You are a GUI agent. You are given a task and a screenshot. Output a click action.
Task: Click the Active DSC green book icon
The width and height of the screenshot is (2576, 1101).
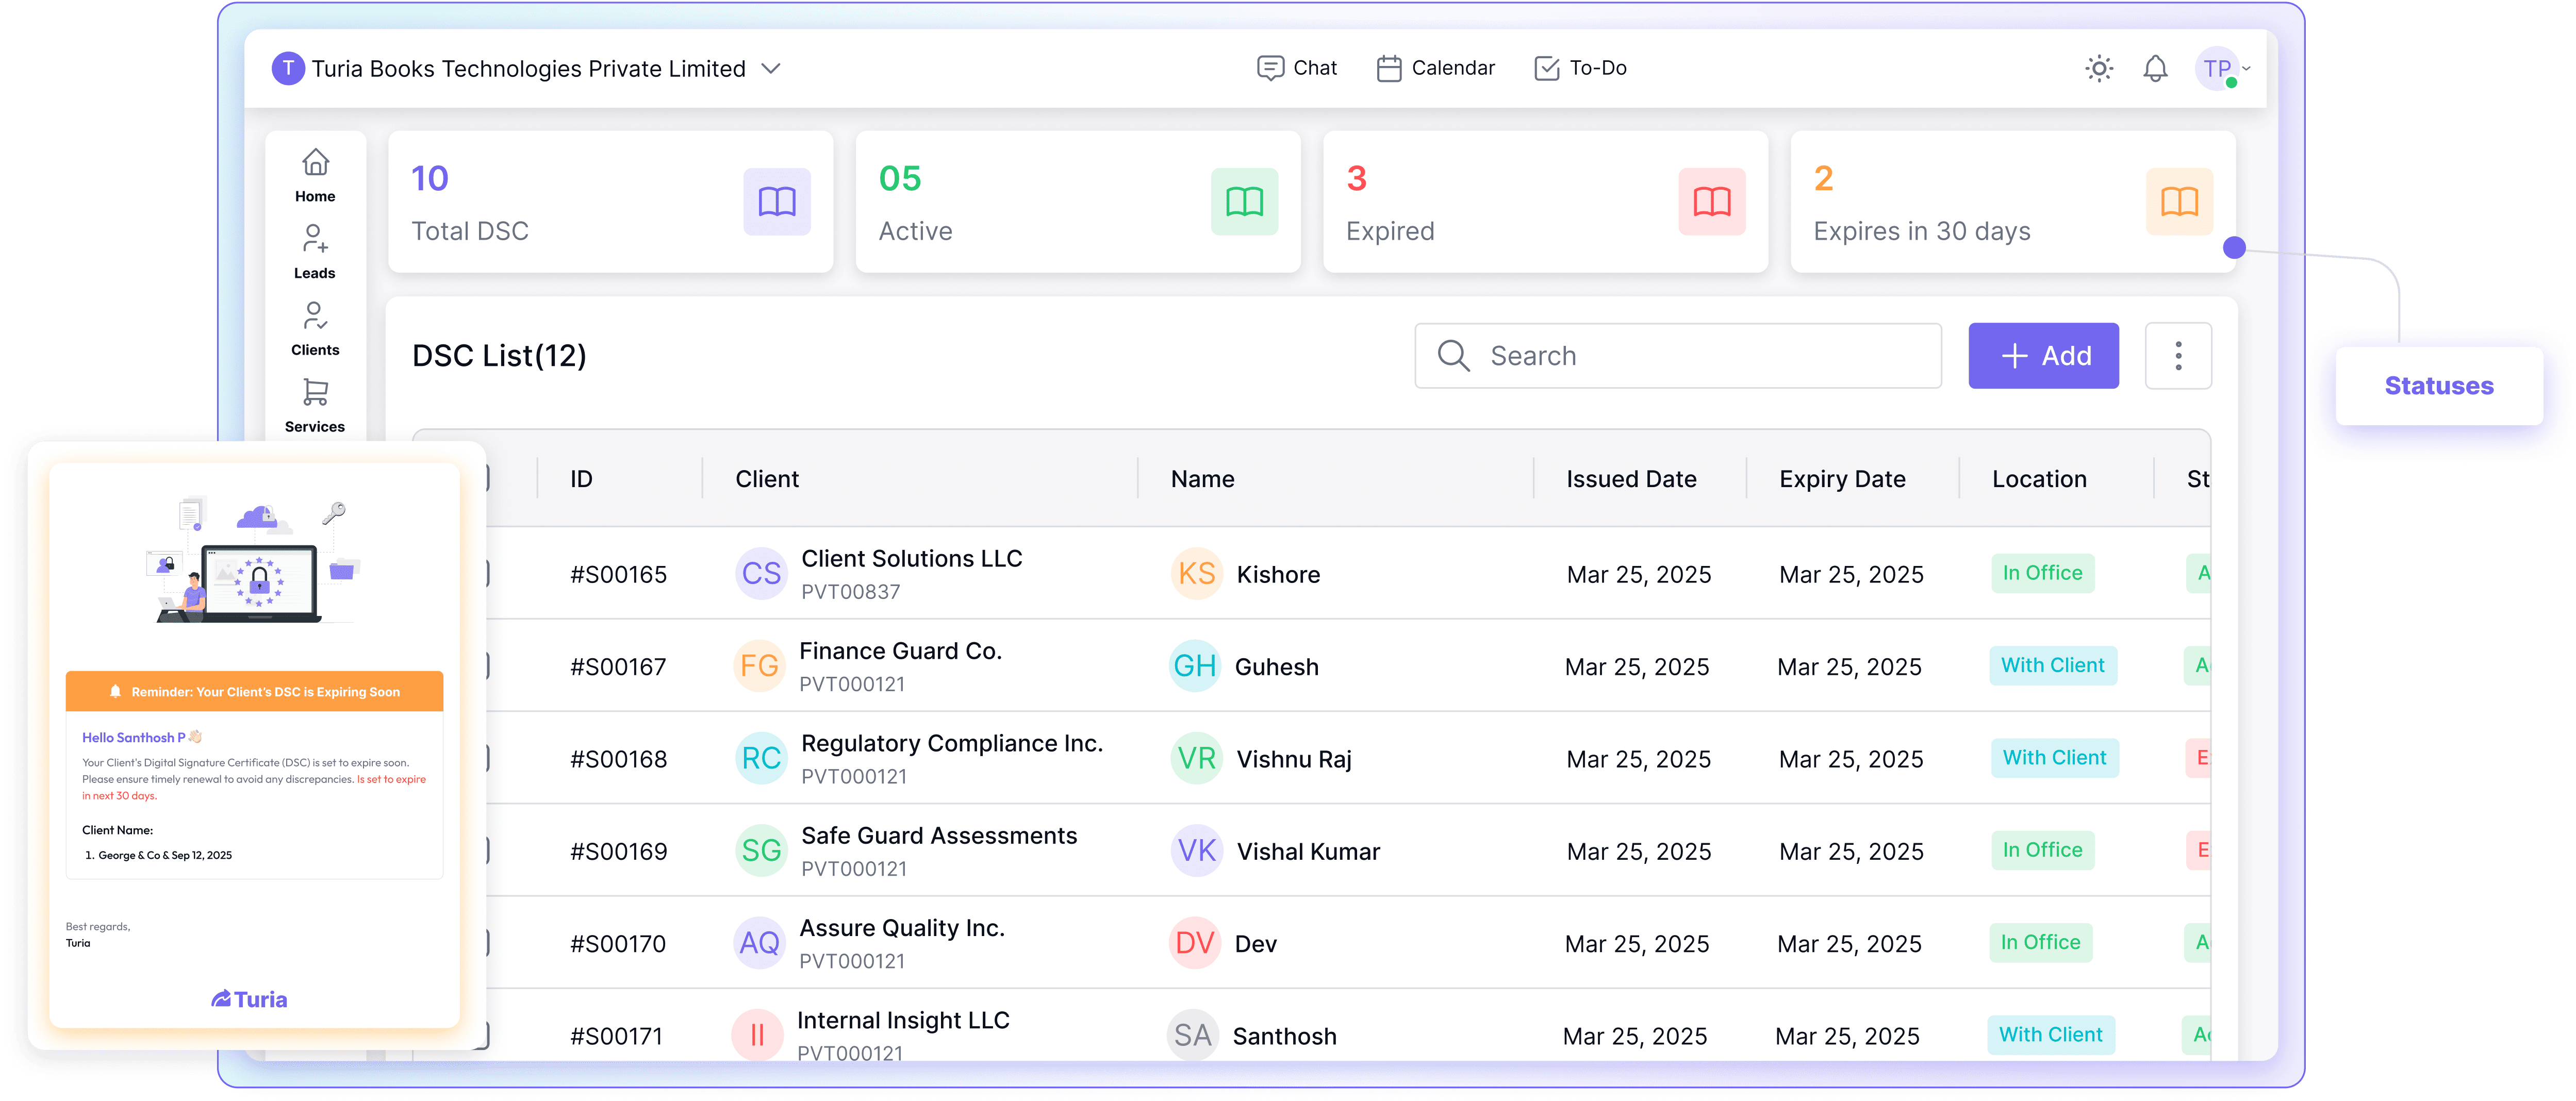pos(1244,201)
